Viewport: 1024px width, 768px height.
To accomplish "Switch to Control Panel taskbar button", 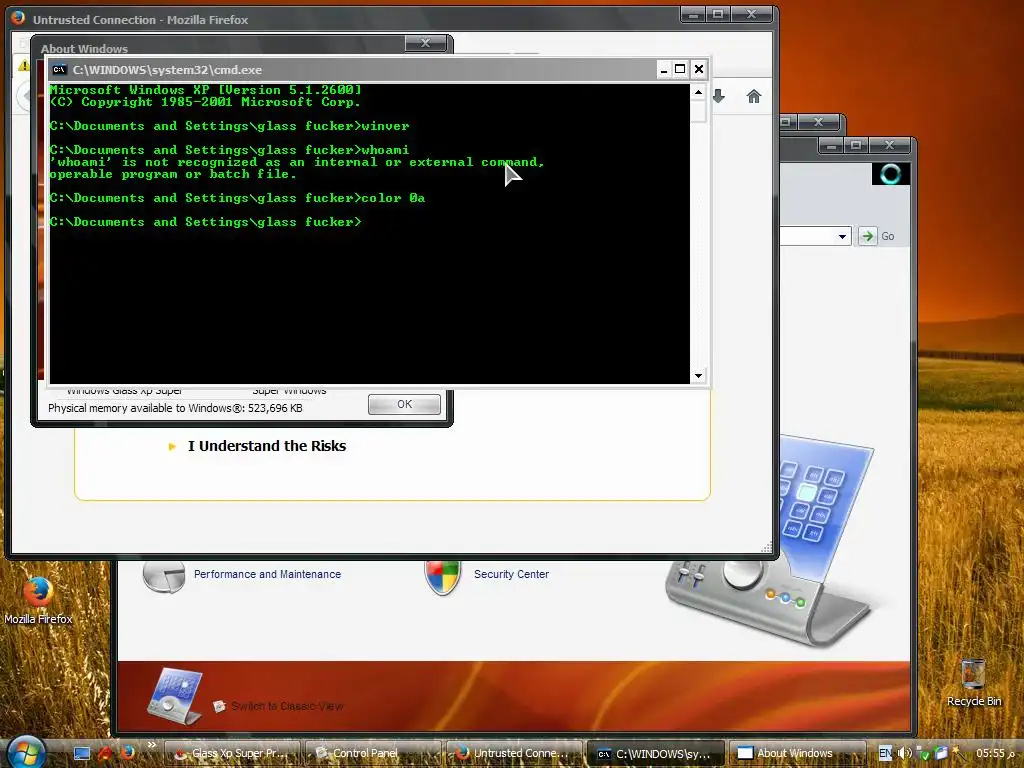I will click(374, 753).
